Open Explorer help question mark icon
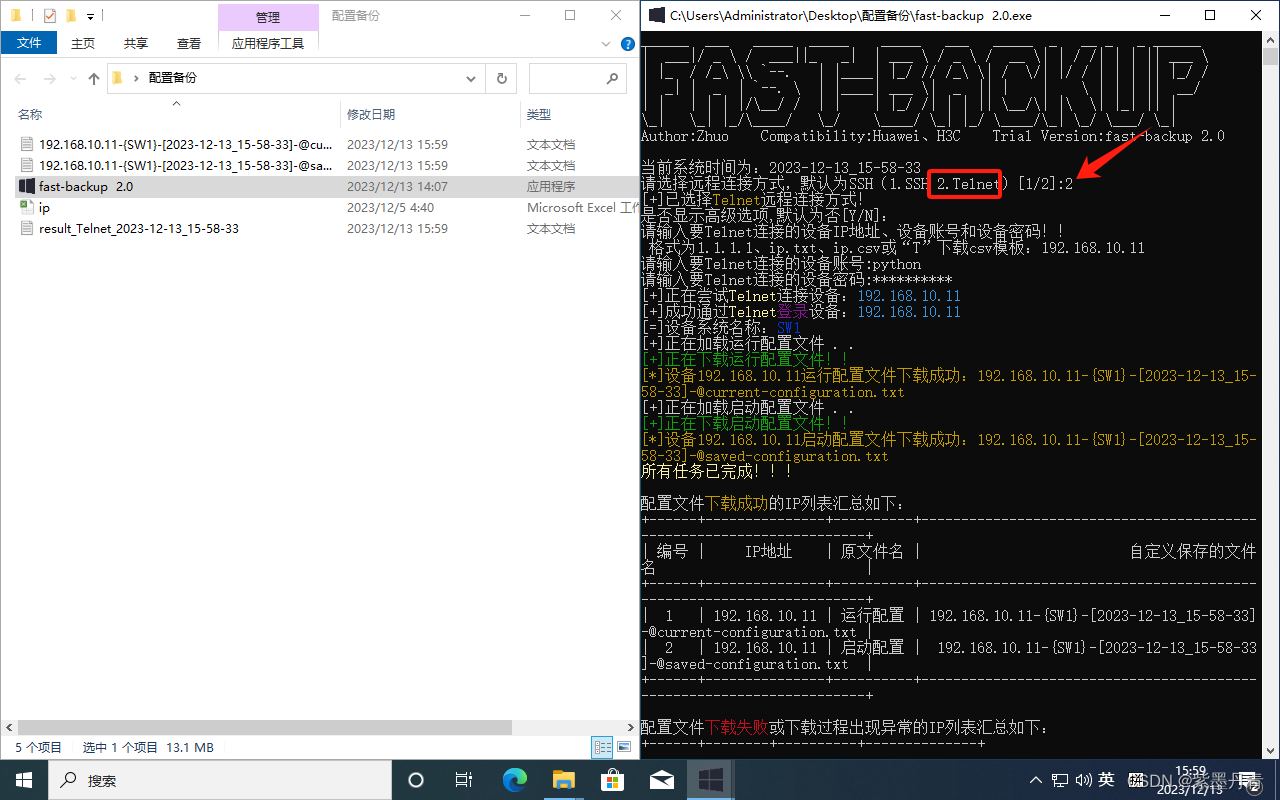The height and width of the screenshot is (800, 1280). (627, 44)
